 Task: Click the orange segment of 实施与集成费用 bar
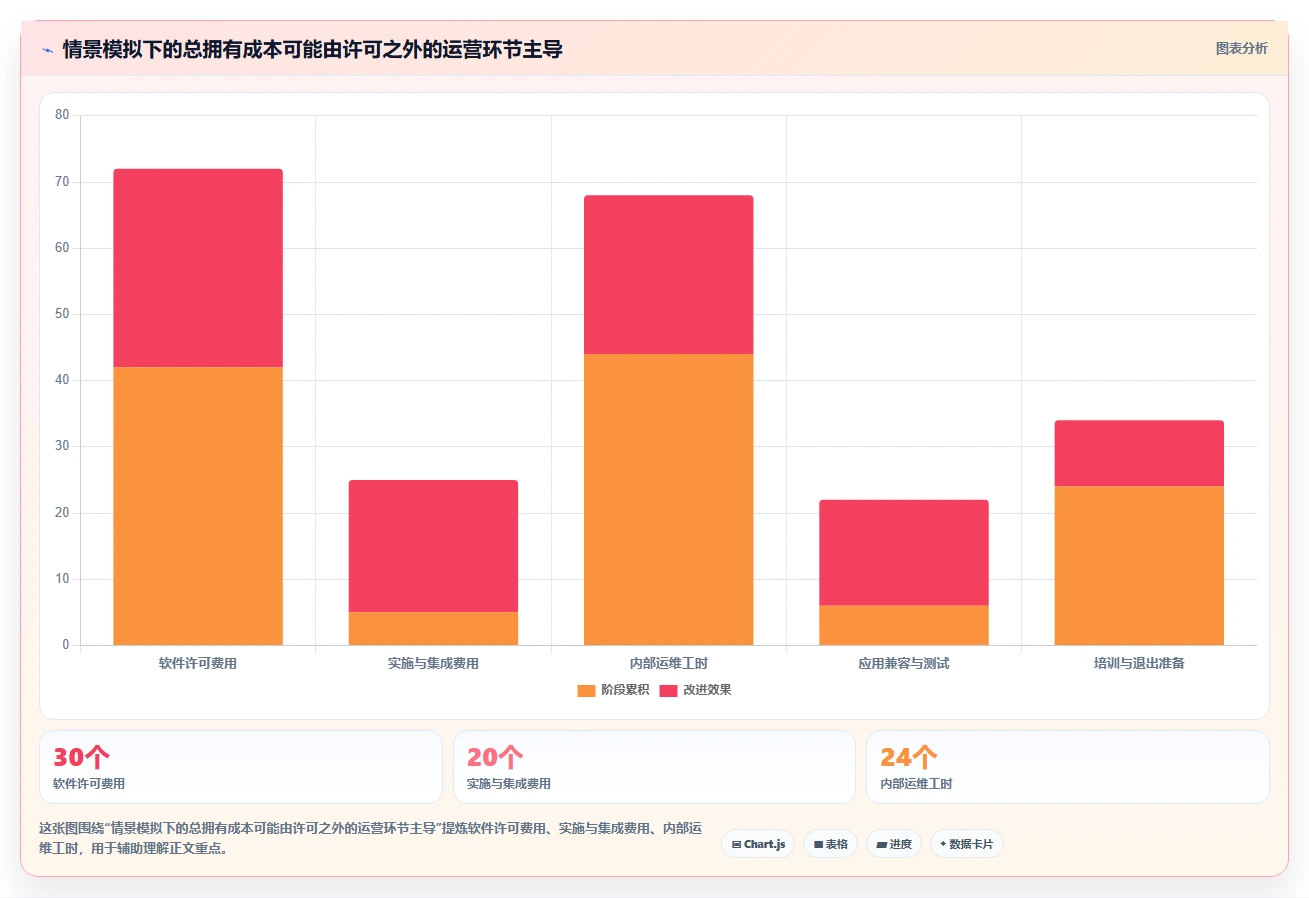click(433, 628)
